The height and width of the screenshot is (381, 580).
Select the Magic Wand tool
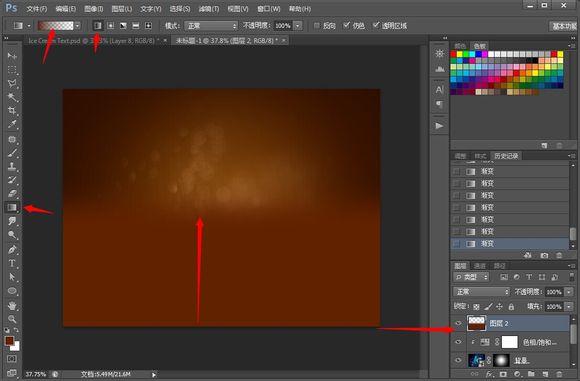(x=12, y=97)
